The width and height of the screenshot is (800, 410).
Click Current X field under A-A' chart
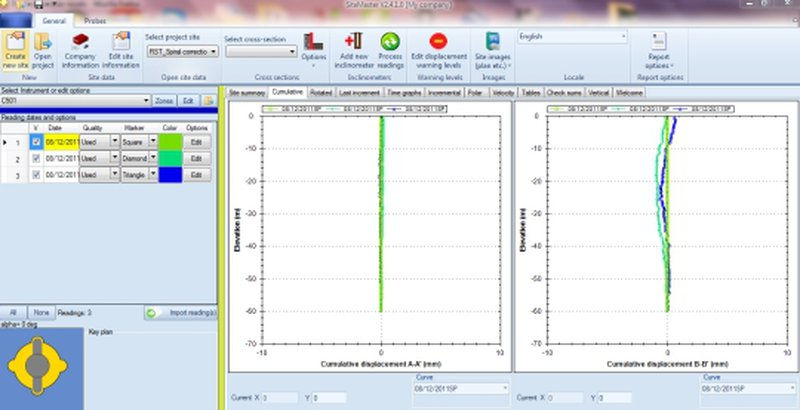[x=280, y=398]
